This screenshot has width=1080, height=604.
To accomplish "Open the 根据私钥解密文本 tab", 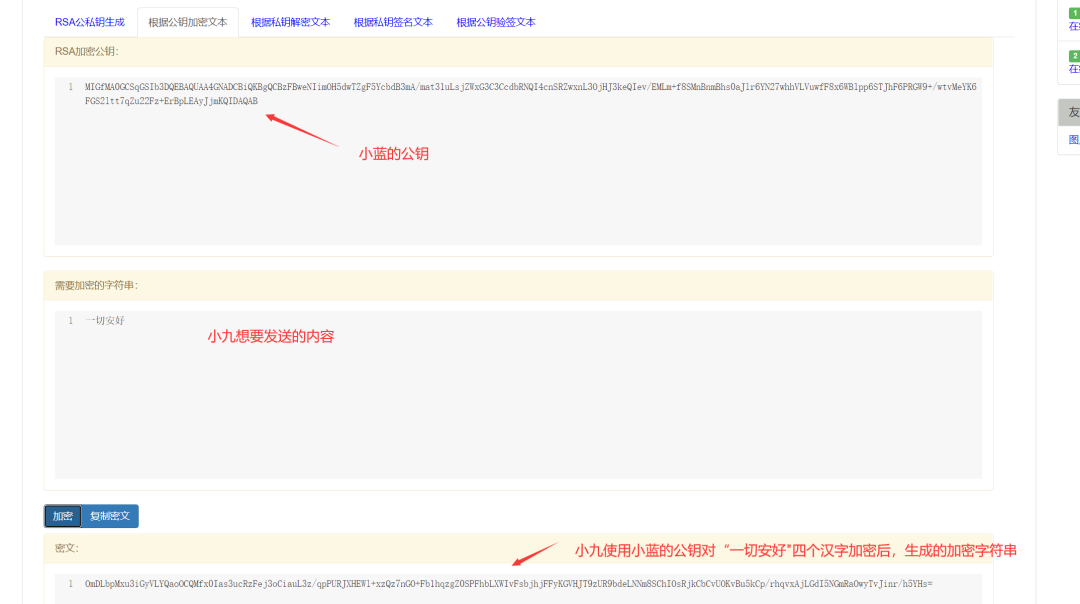I will (291, 22).
